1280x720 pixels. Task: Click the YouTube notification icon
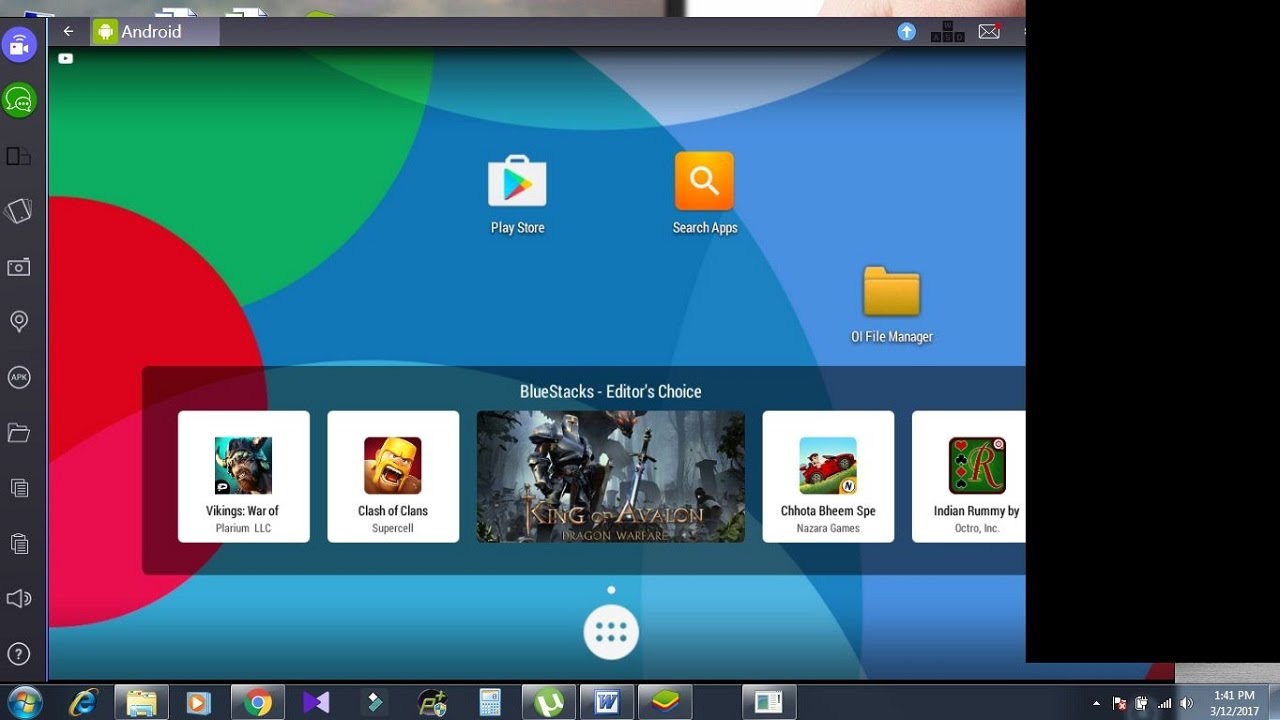tap(65, 59)
